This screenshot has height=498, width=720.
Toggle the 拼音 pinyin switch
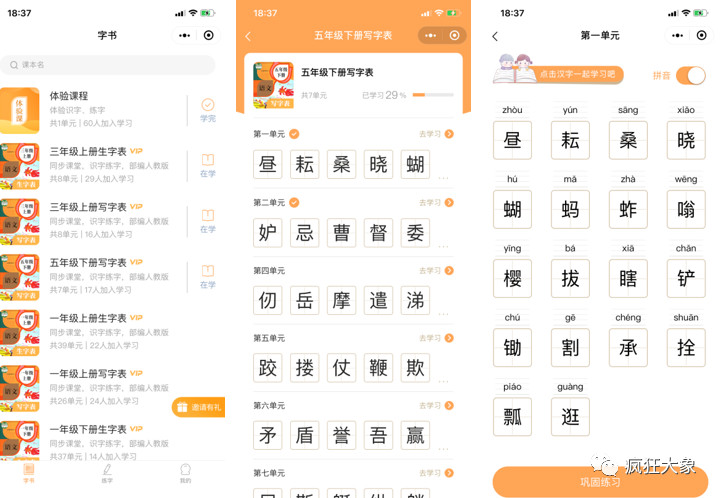[691, 76]
